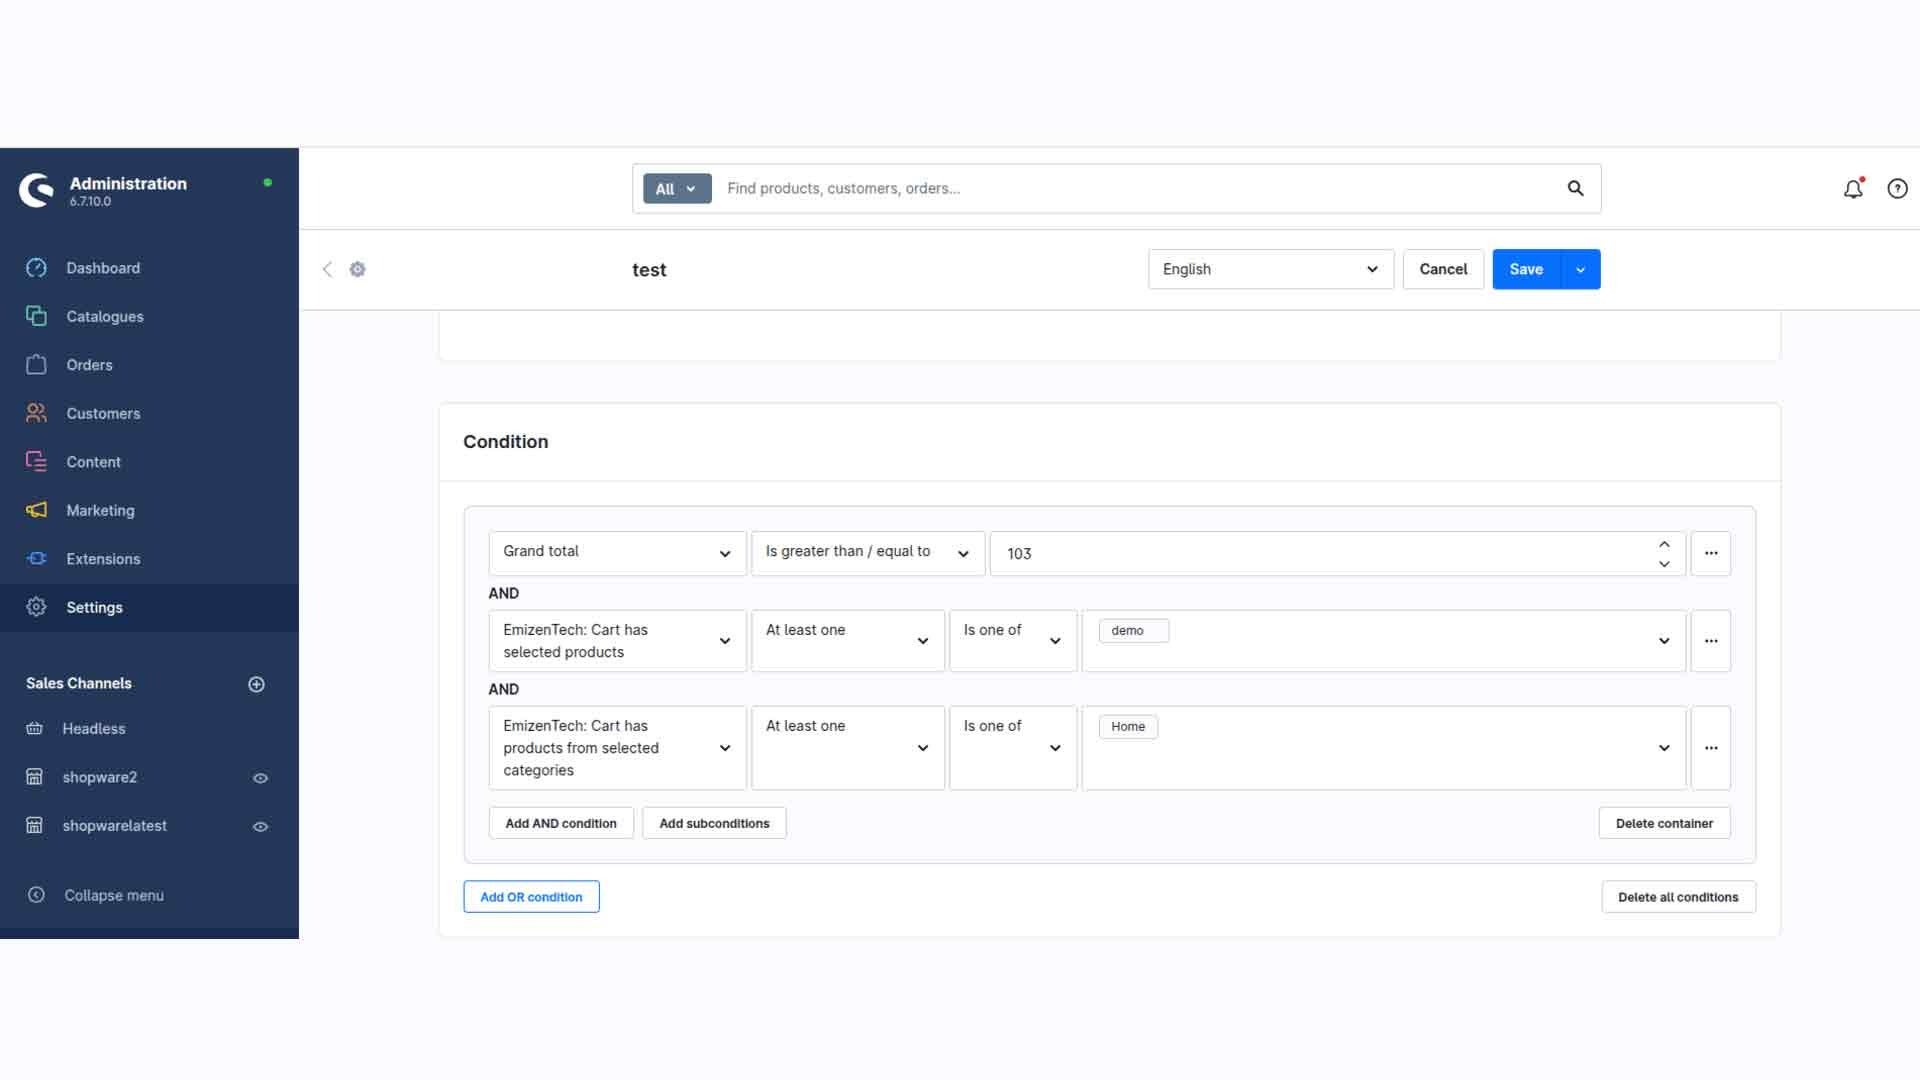The image size is (1920, 1080).
Task: Open the help question mark icon
Action: tap(1897, 188)
